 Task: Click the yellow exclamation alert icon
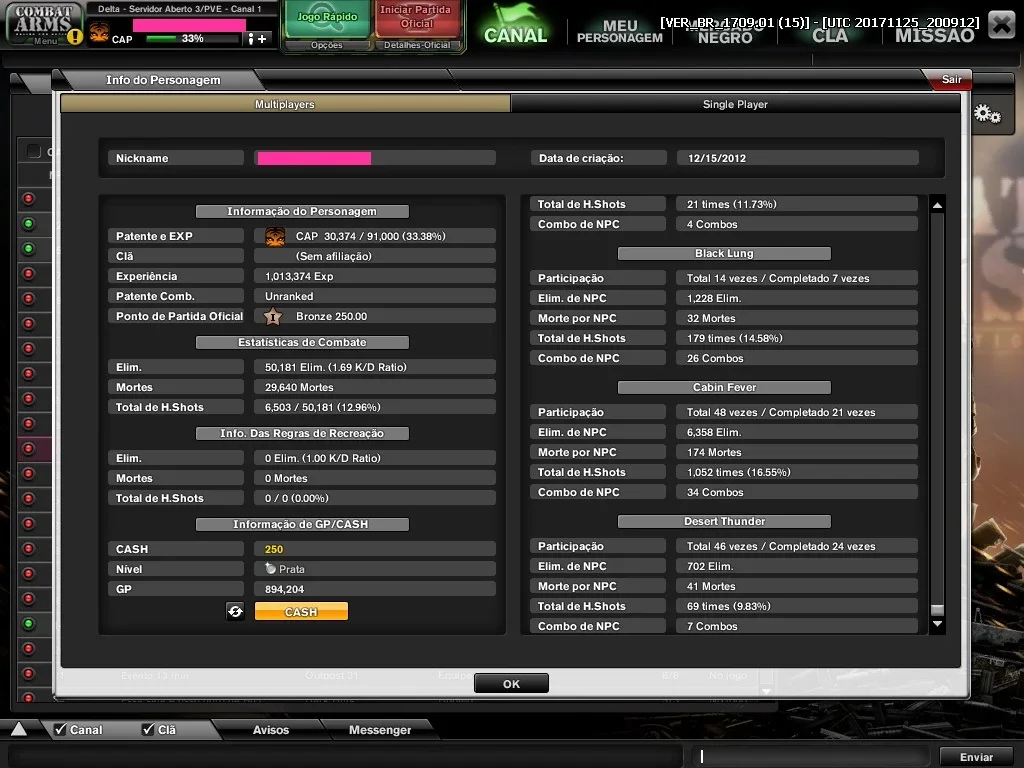[x=75, y=37]
